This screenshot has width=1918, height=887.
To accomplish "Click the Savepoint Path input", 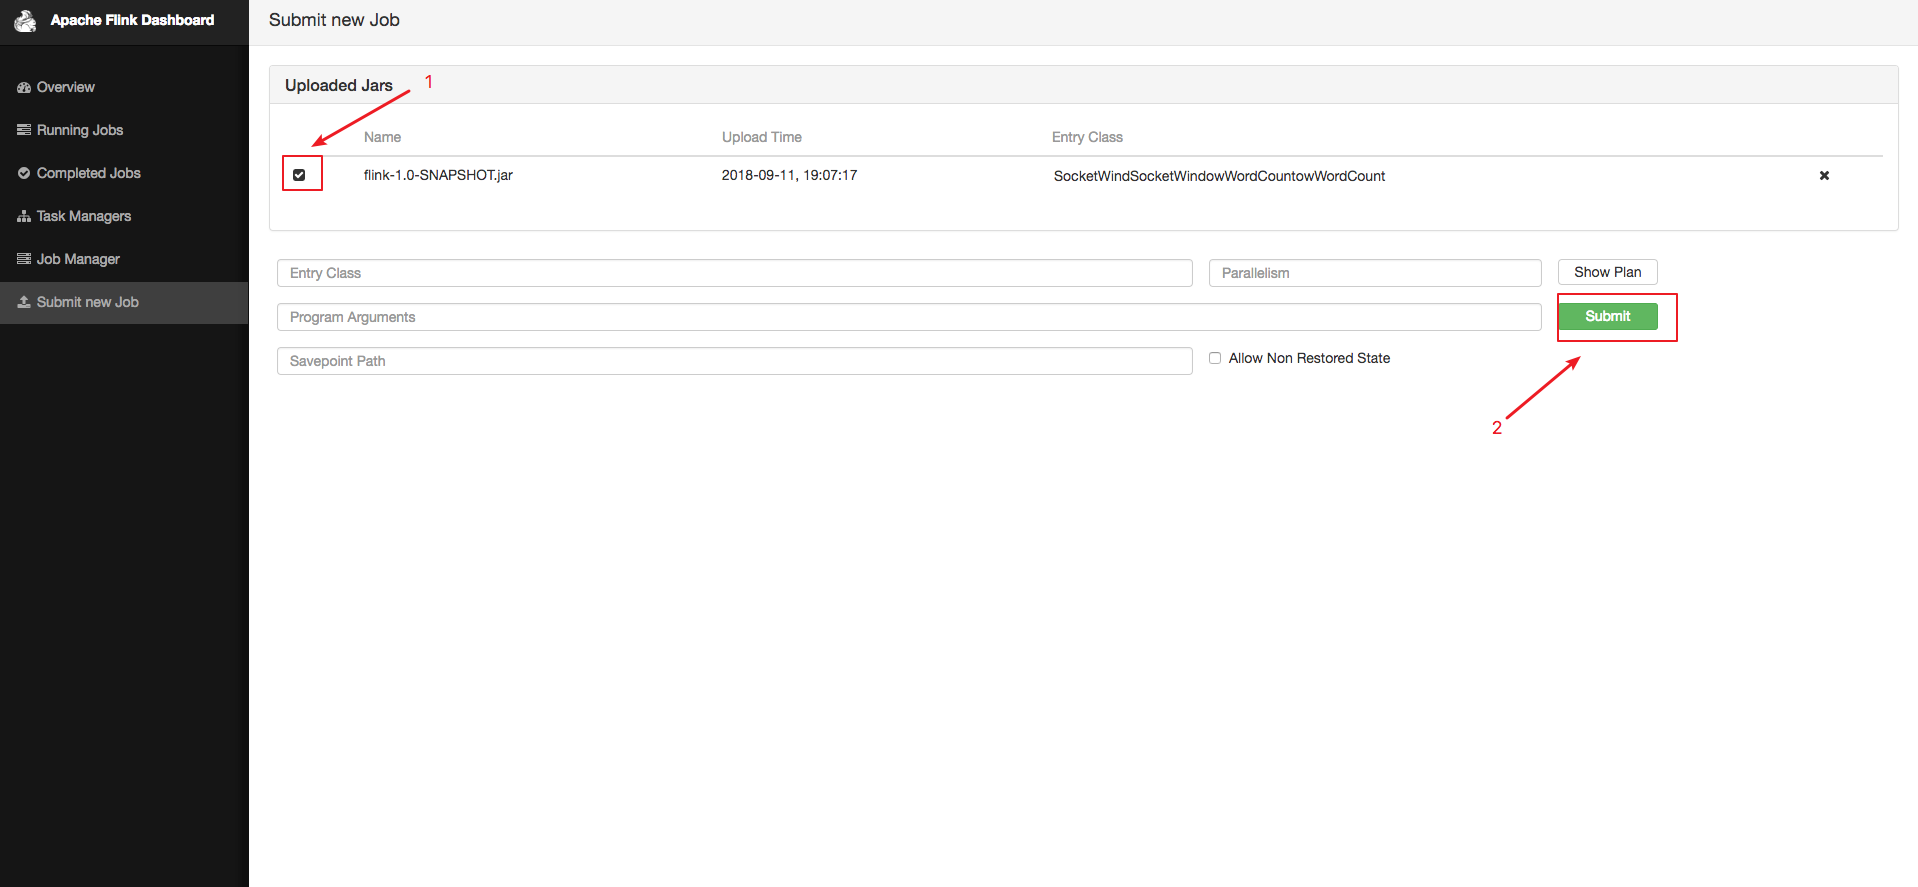I will 734,361.
